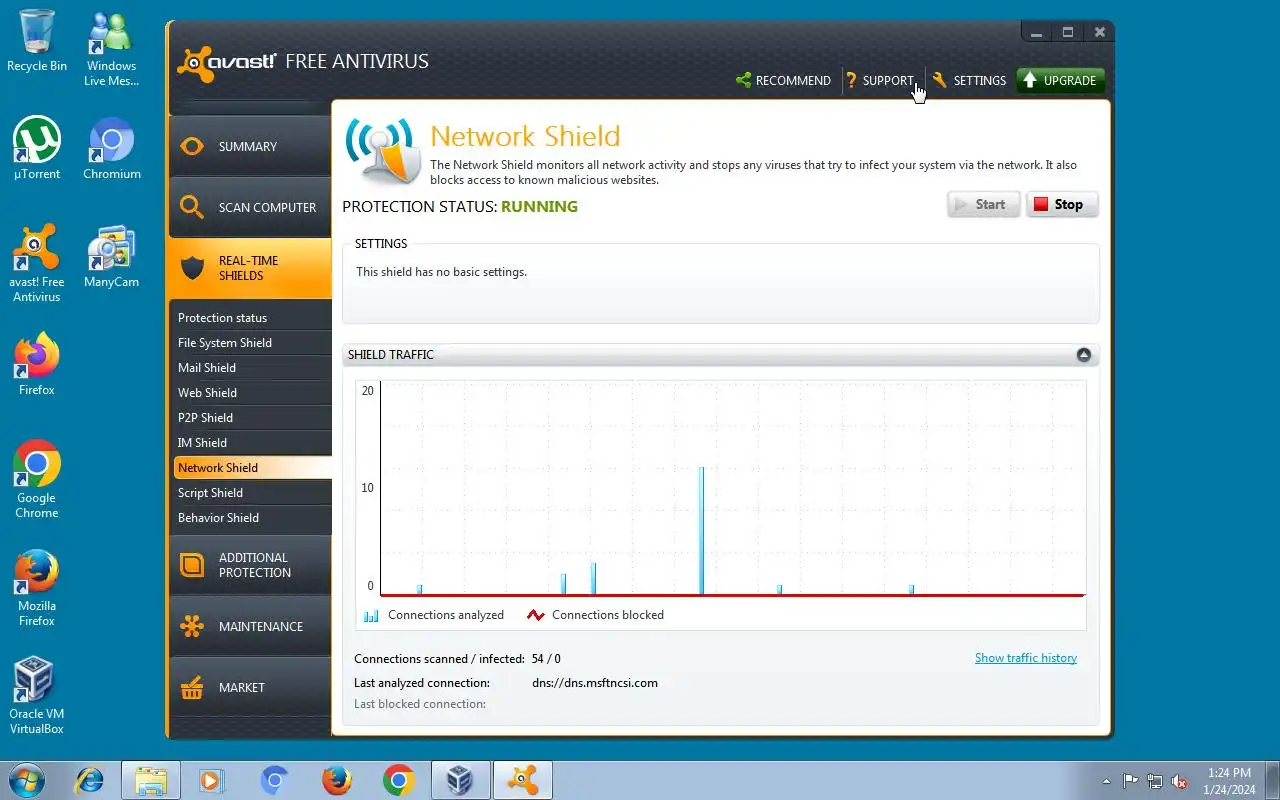Open the Maintenance section
Screen dimensions: 1280x800
click(x=250, y=626)
